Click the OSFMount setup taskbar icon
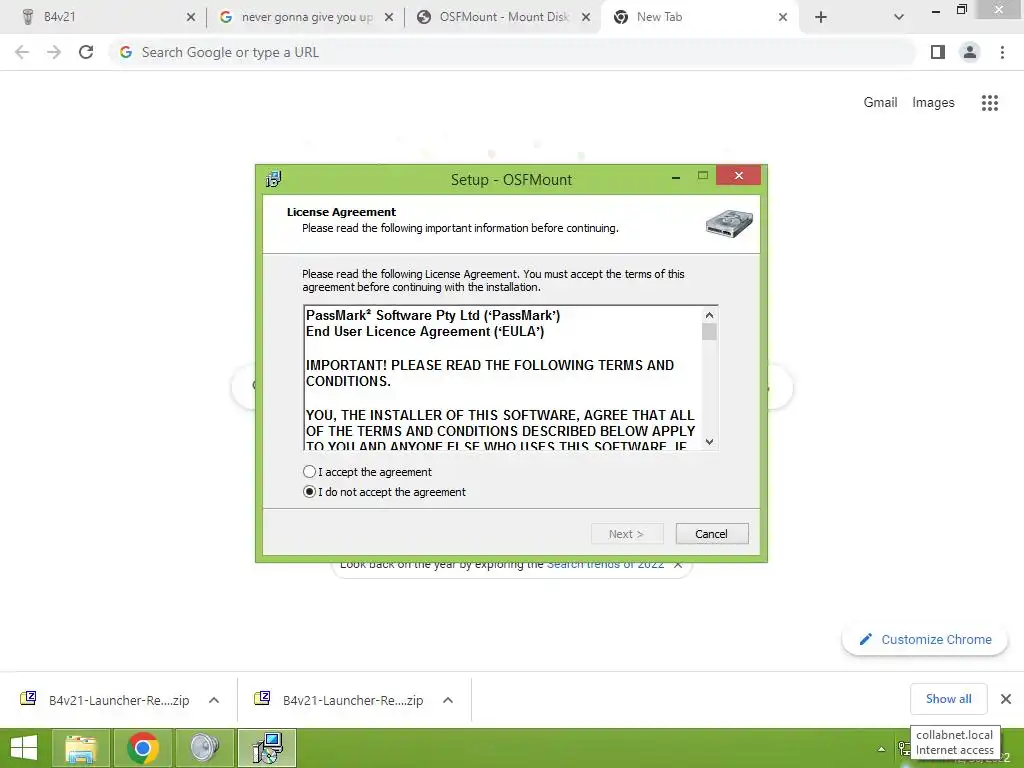1024x768 pixels. 267,748
